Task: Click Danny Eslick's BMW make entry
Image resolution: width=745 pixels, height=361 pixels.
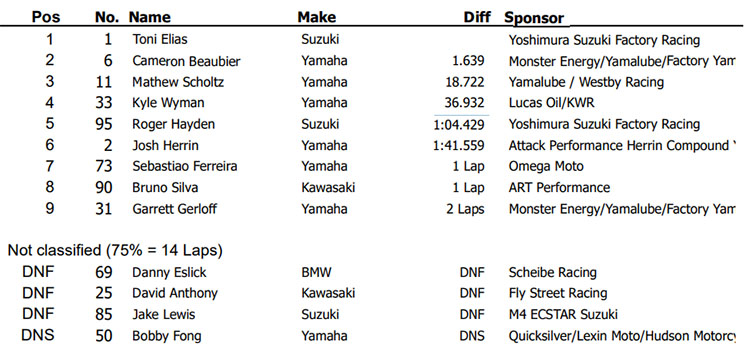Action: point(316,273)
